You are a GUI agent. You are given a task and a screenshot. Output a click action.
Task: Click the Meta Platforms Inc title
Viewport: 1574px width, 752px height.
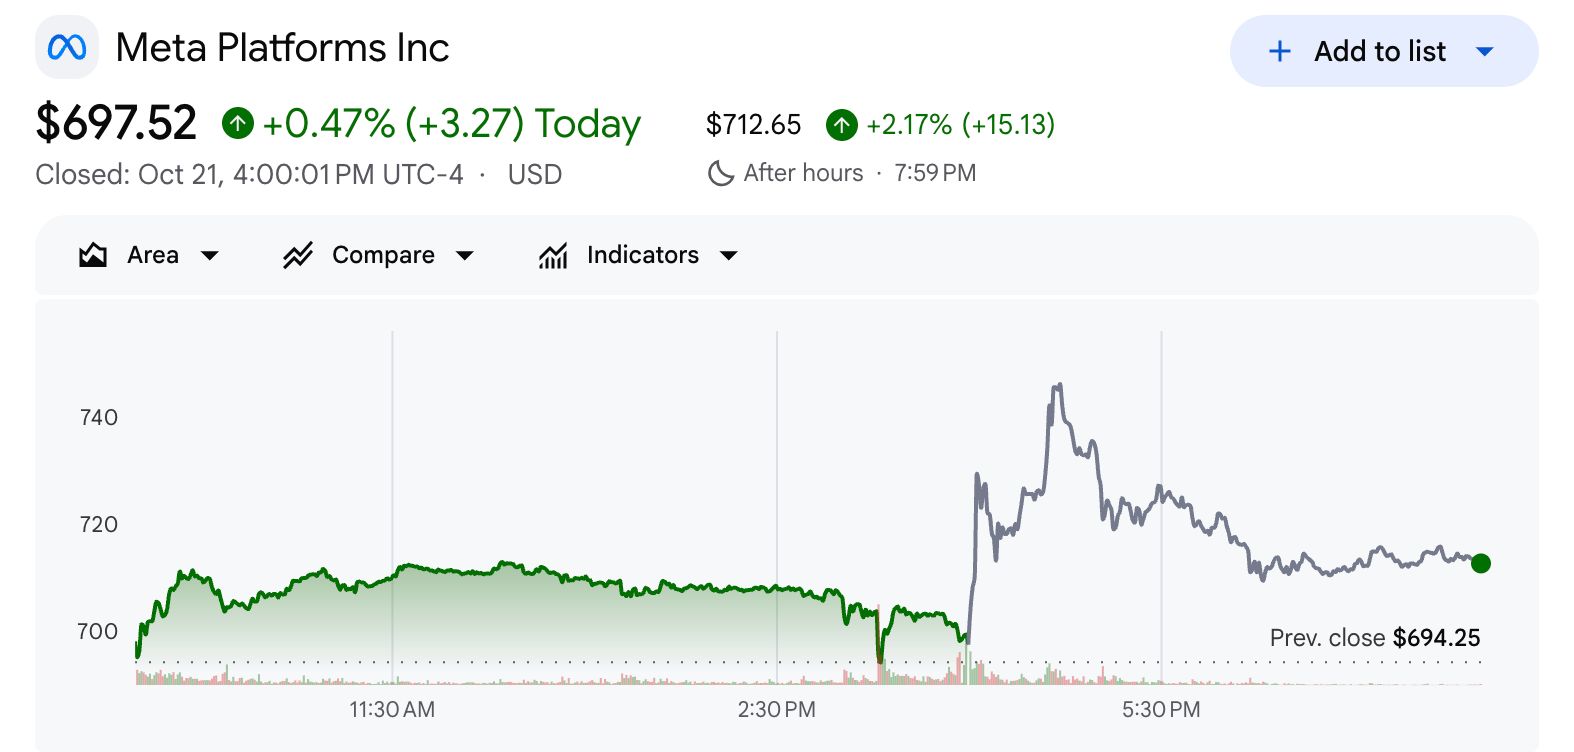click(x=283, y=47)
